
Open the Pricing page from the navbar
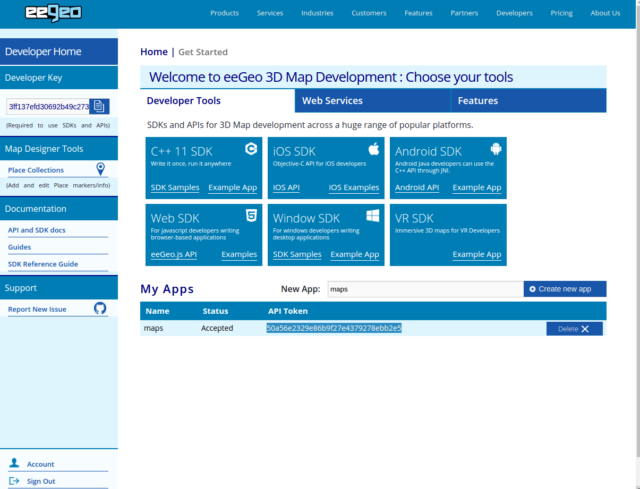(x=561, y=13)
